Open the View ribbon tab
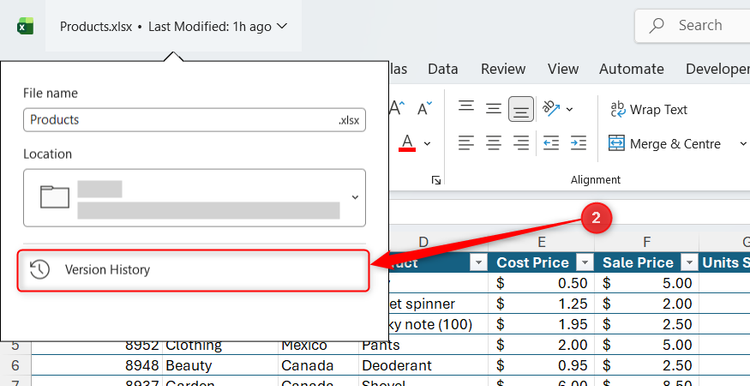The image size is (750, 386). click(563, 69)
